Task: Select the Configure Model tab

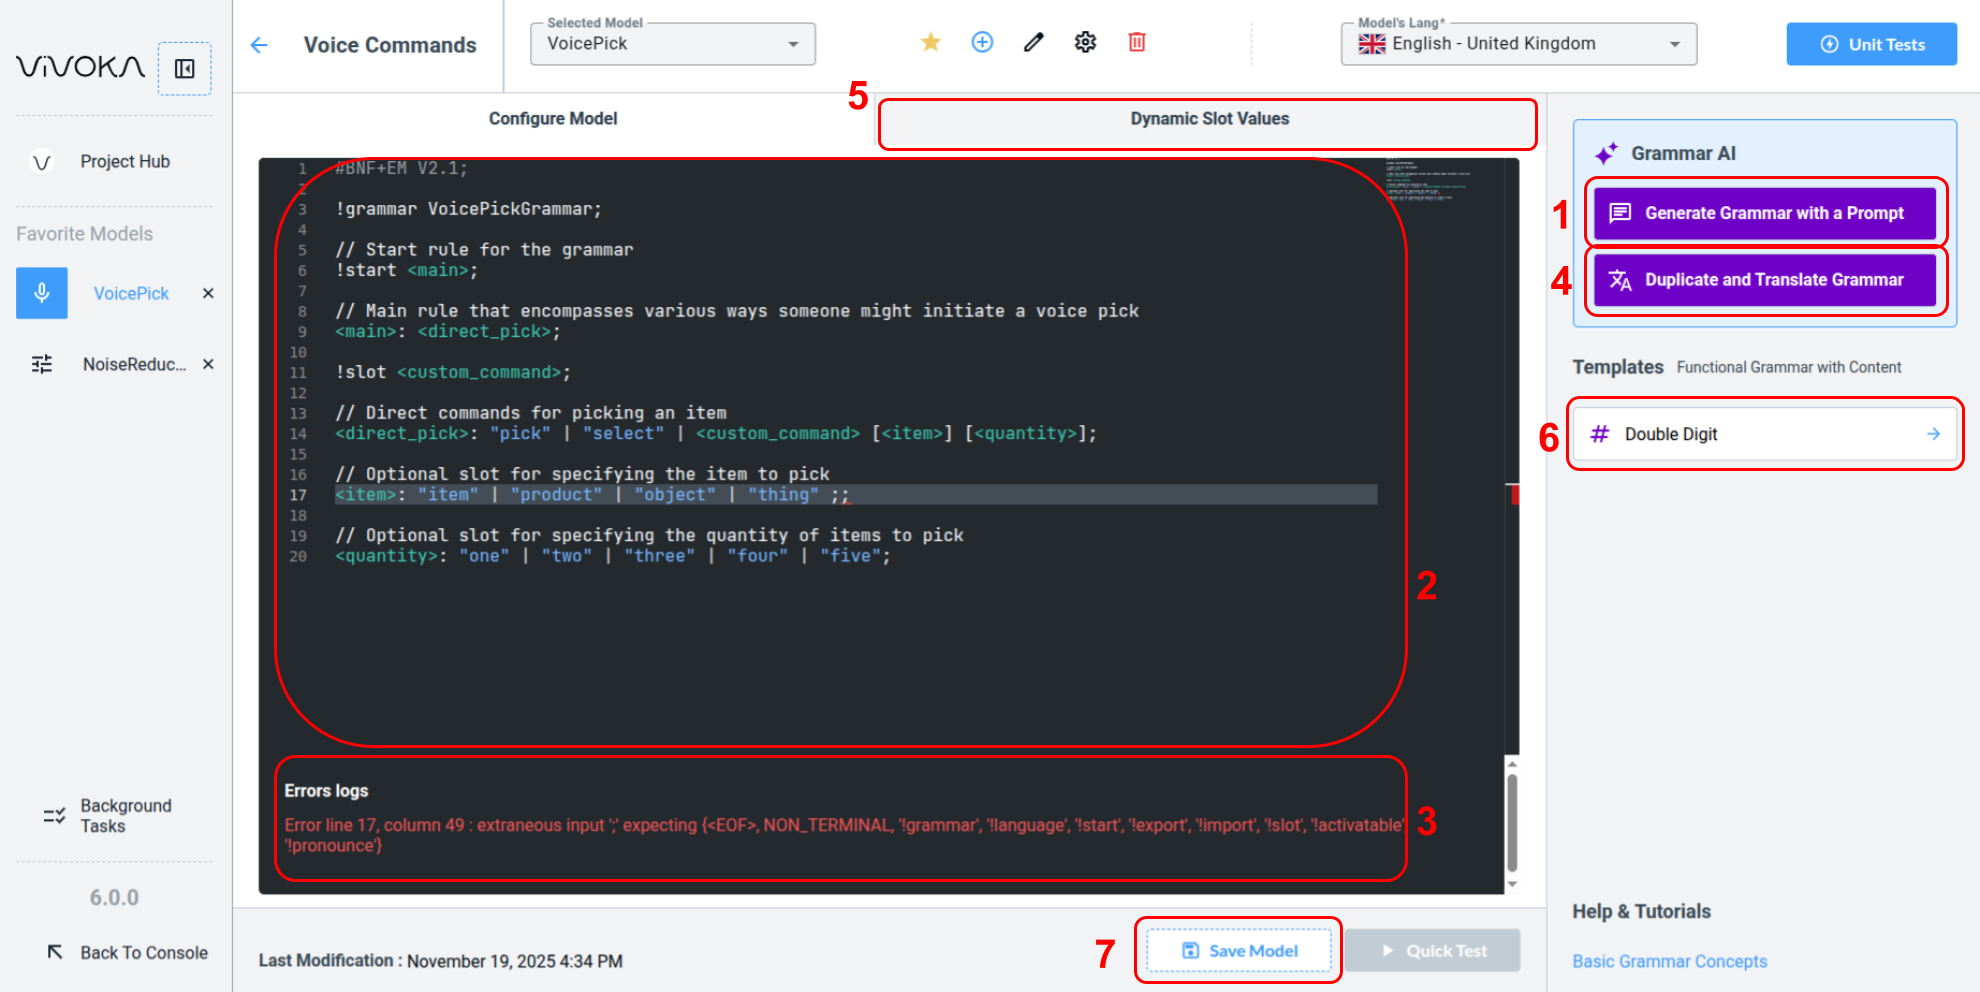Action: (x=552, y=119)
